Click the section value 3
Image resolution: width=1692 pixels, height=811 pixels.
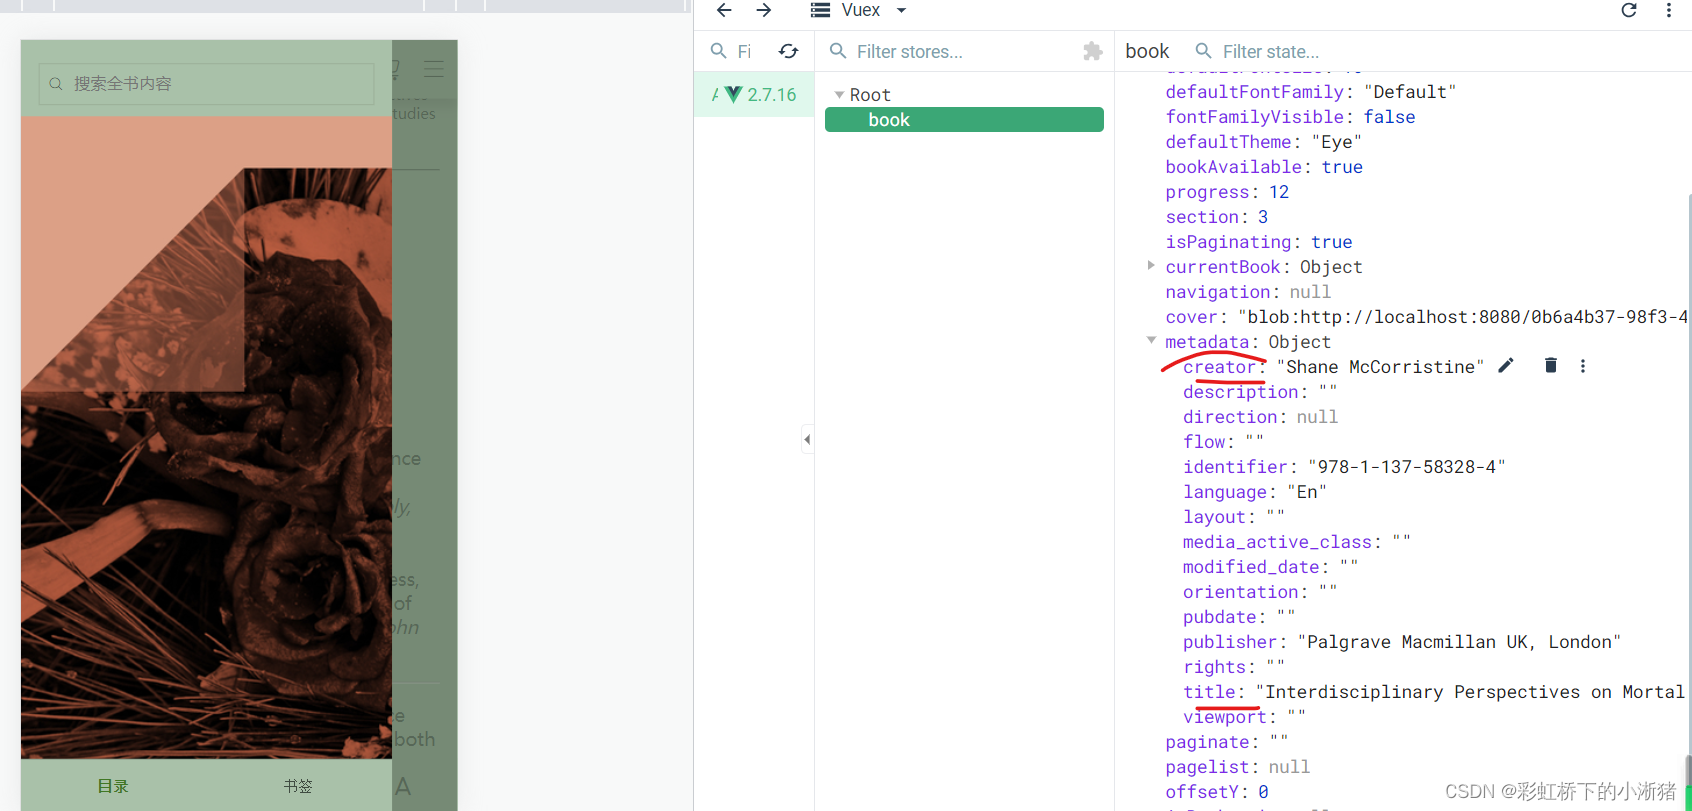point(1263,217)
